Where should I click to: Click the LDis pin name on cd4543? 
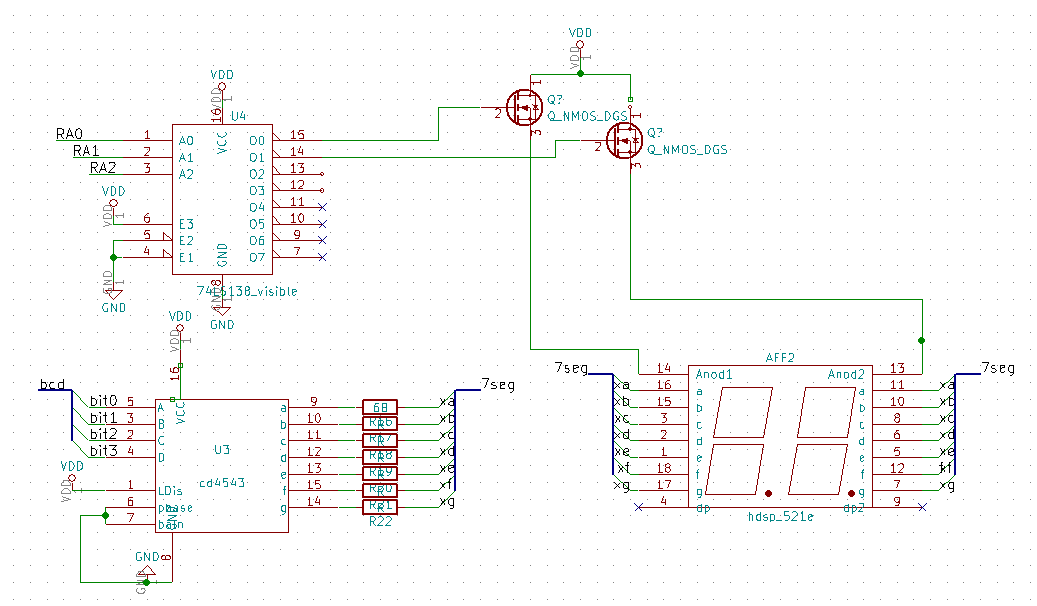[170, 491]
